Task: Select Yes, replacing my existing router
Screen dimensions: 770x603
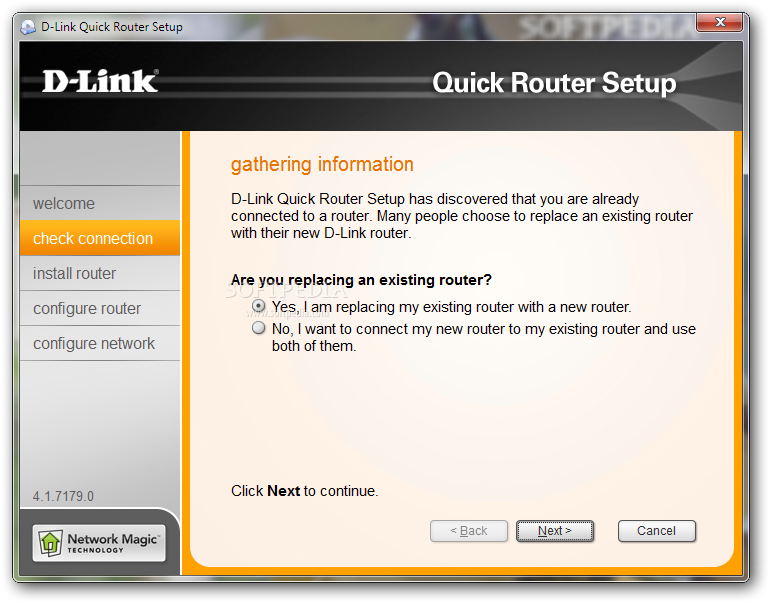Action: [259, 306]
